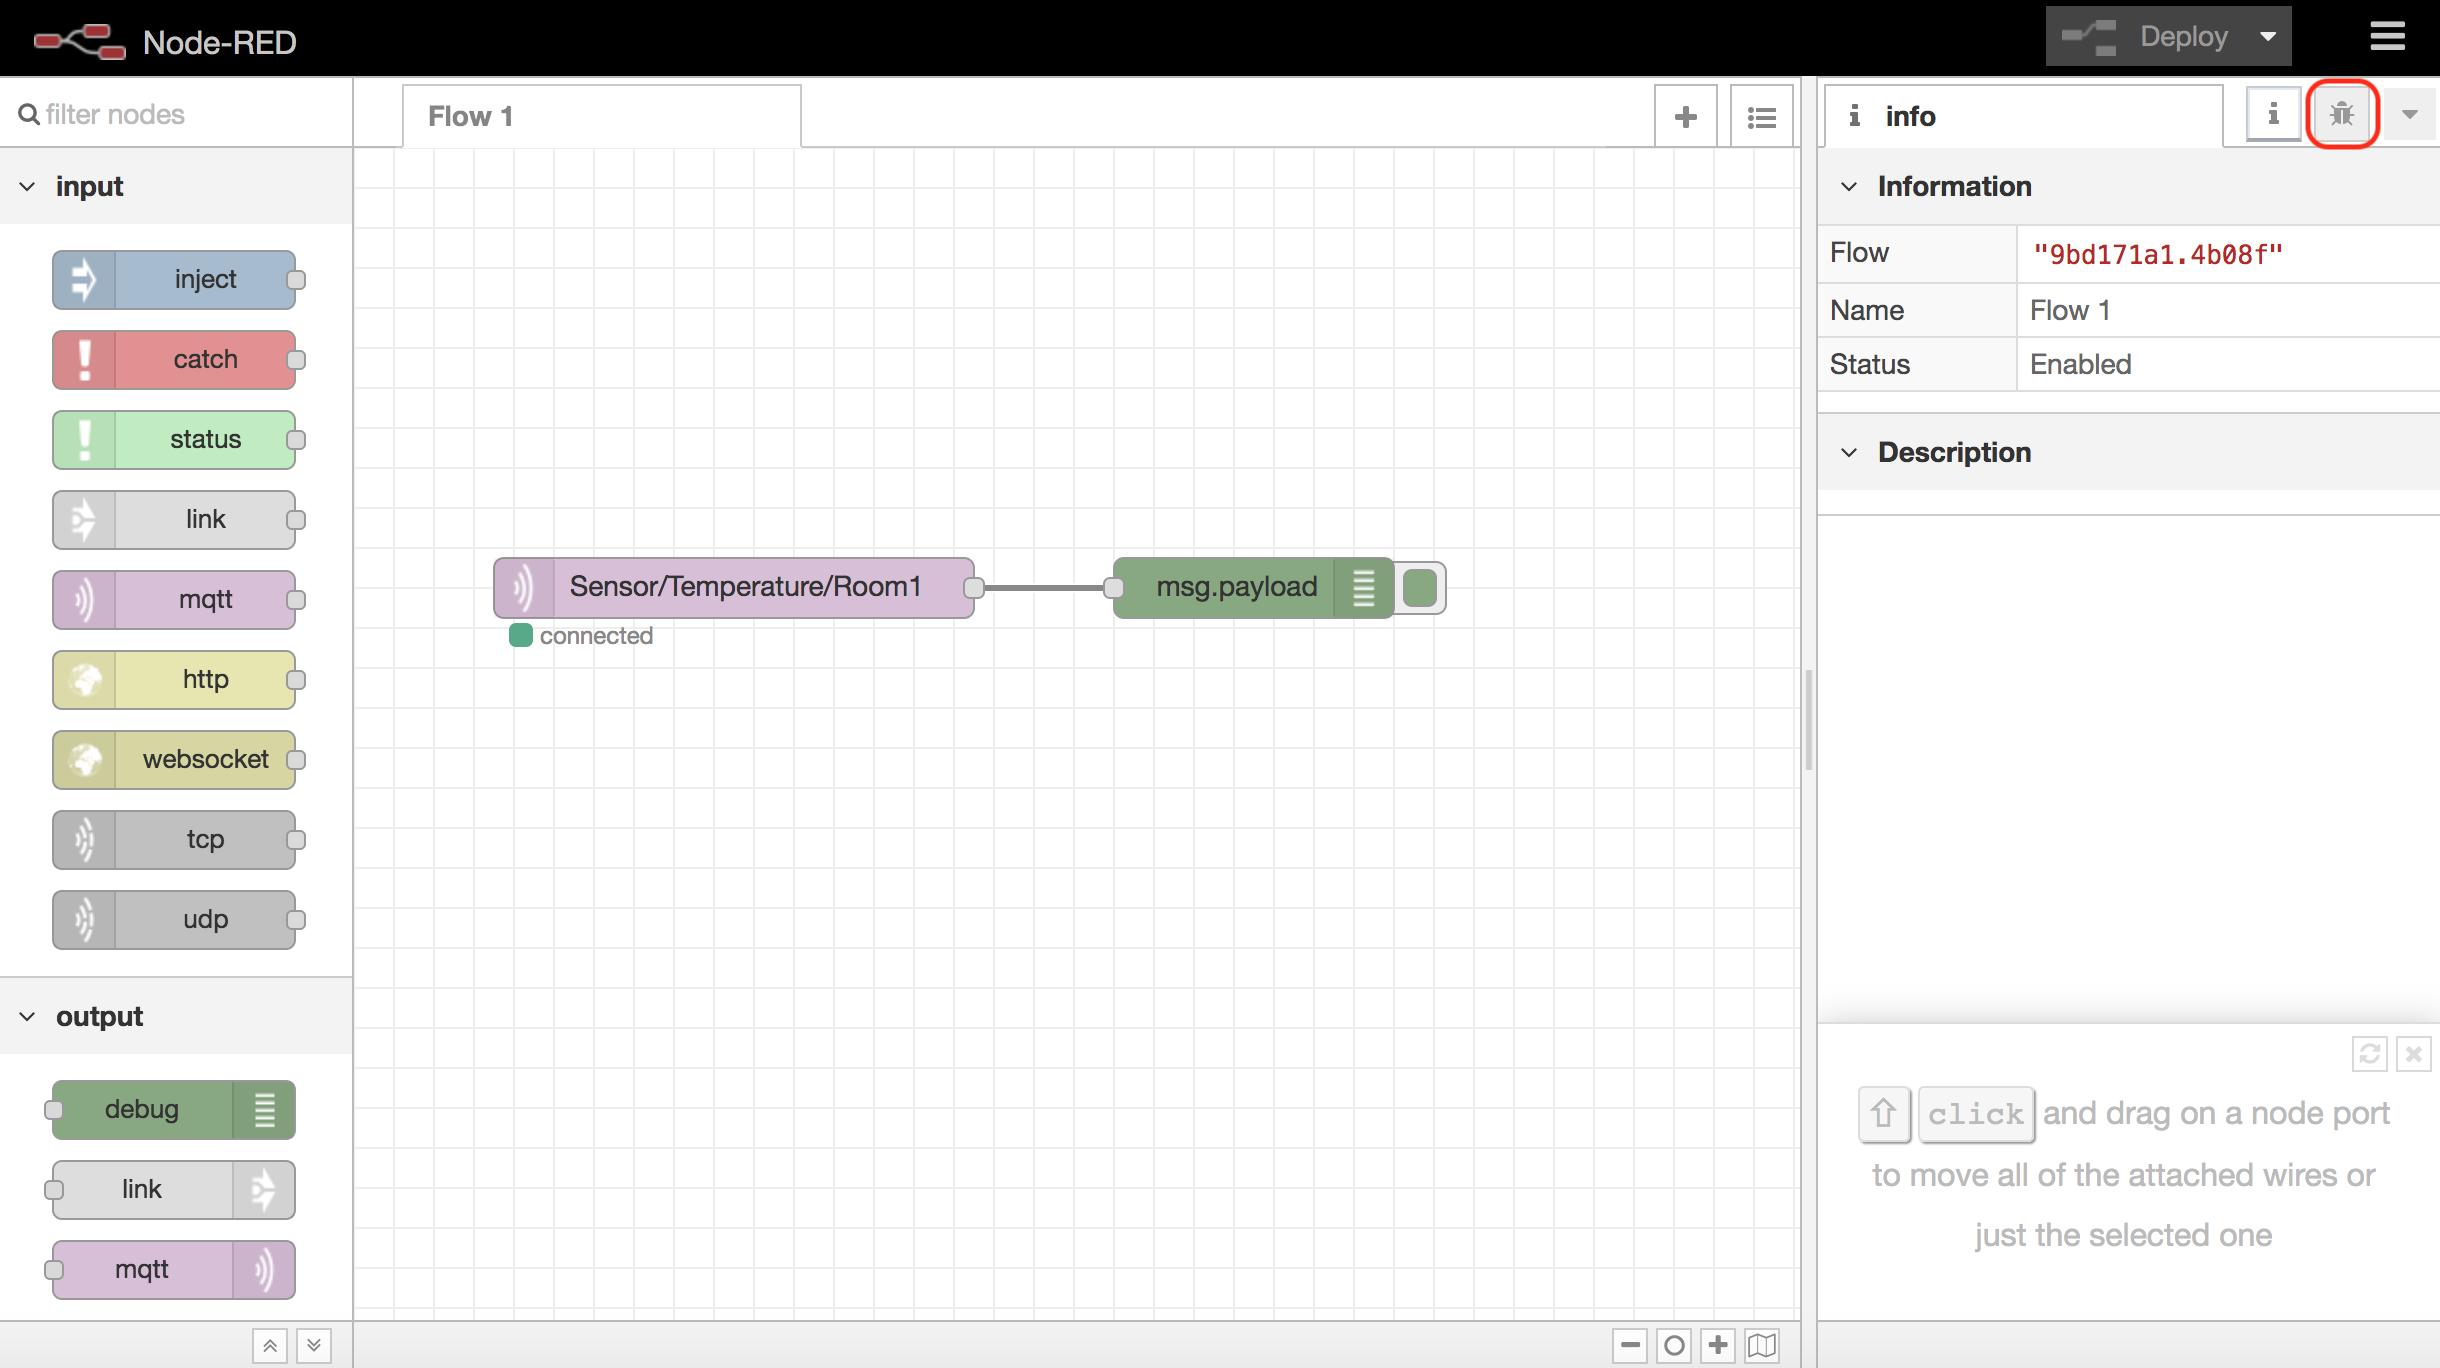Screen dimensions: 2440x1368
Task: Open the Deploy options dropdown arrow
Action: tap(2268, 37)
